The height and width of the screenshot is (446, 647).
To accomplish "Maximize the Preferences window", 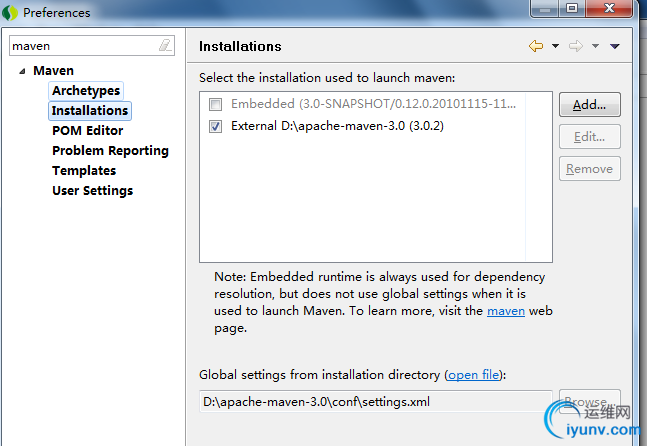I will pyautogui.click(x=572, y=9).
